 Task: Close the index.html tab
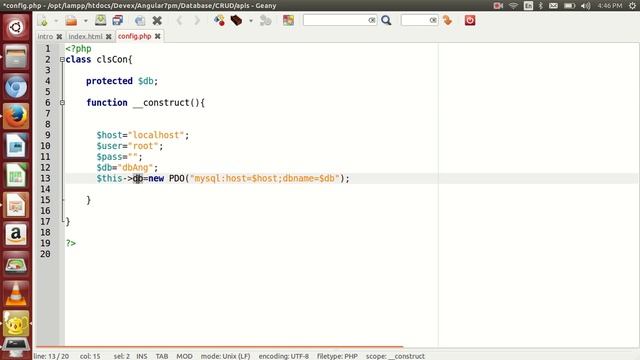(109, 37)
